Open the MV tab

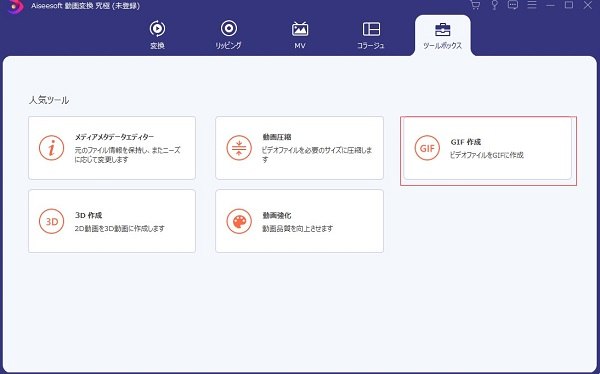coord(300,35)
